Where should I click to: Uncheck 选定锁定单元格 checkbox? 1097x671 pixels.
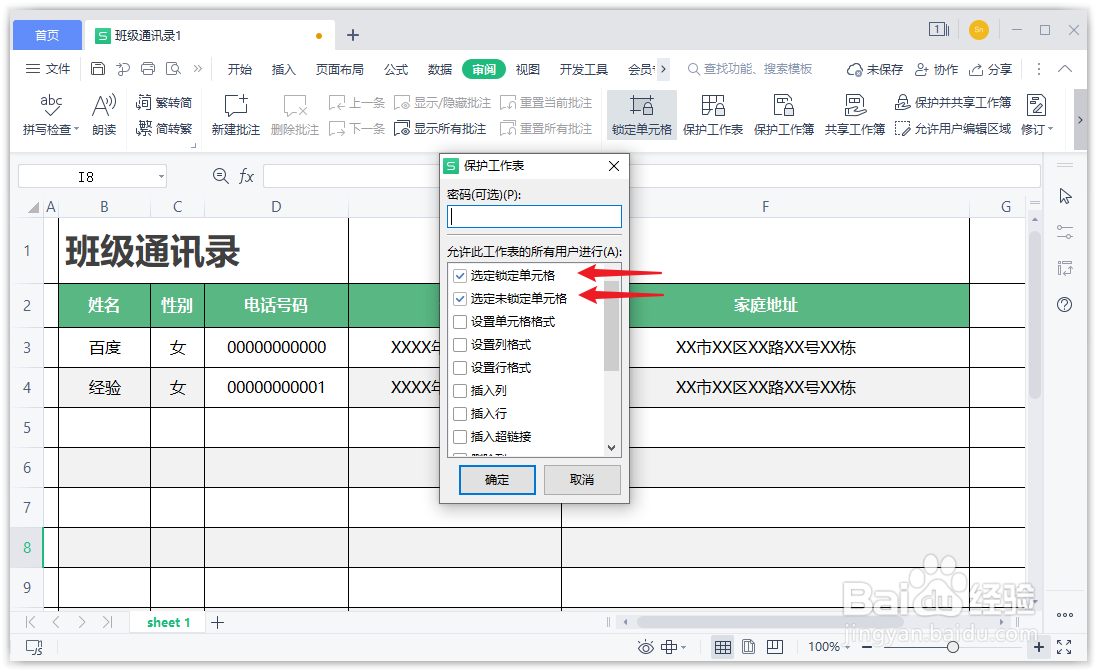pyautogui.click(x=460, y=276)
